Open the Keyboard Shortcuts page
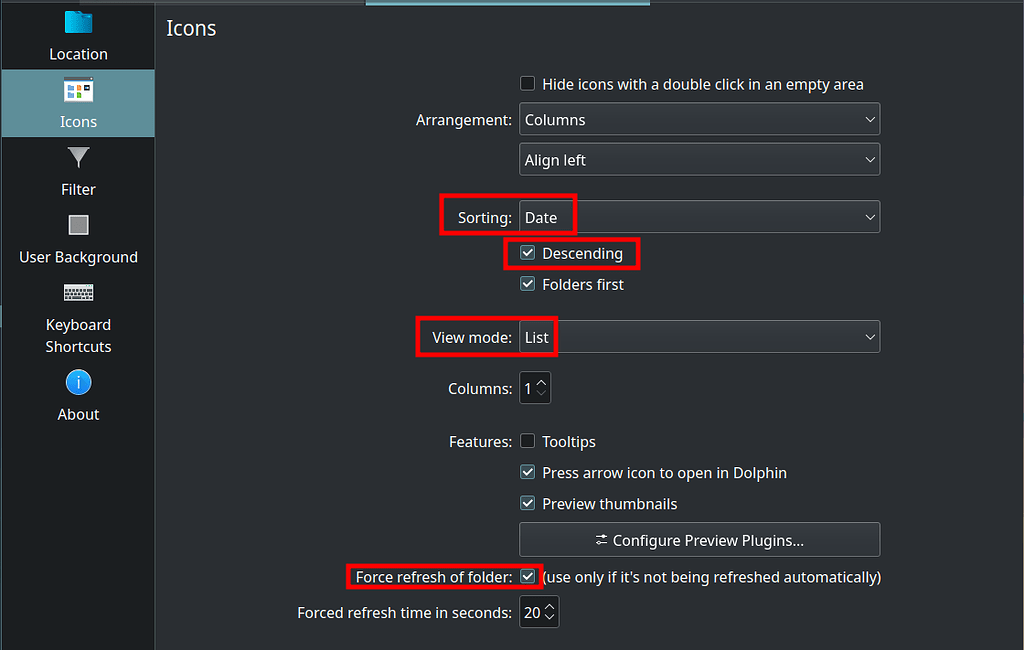The width and height of the screenshot is (1024, 650). click(78, 318)
